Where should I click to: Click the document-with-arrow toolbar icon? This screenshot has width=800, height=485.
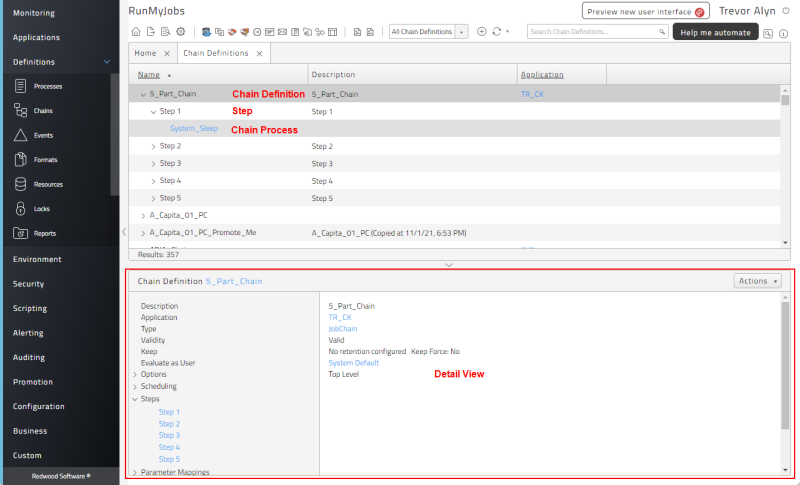coord(151,32)
